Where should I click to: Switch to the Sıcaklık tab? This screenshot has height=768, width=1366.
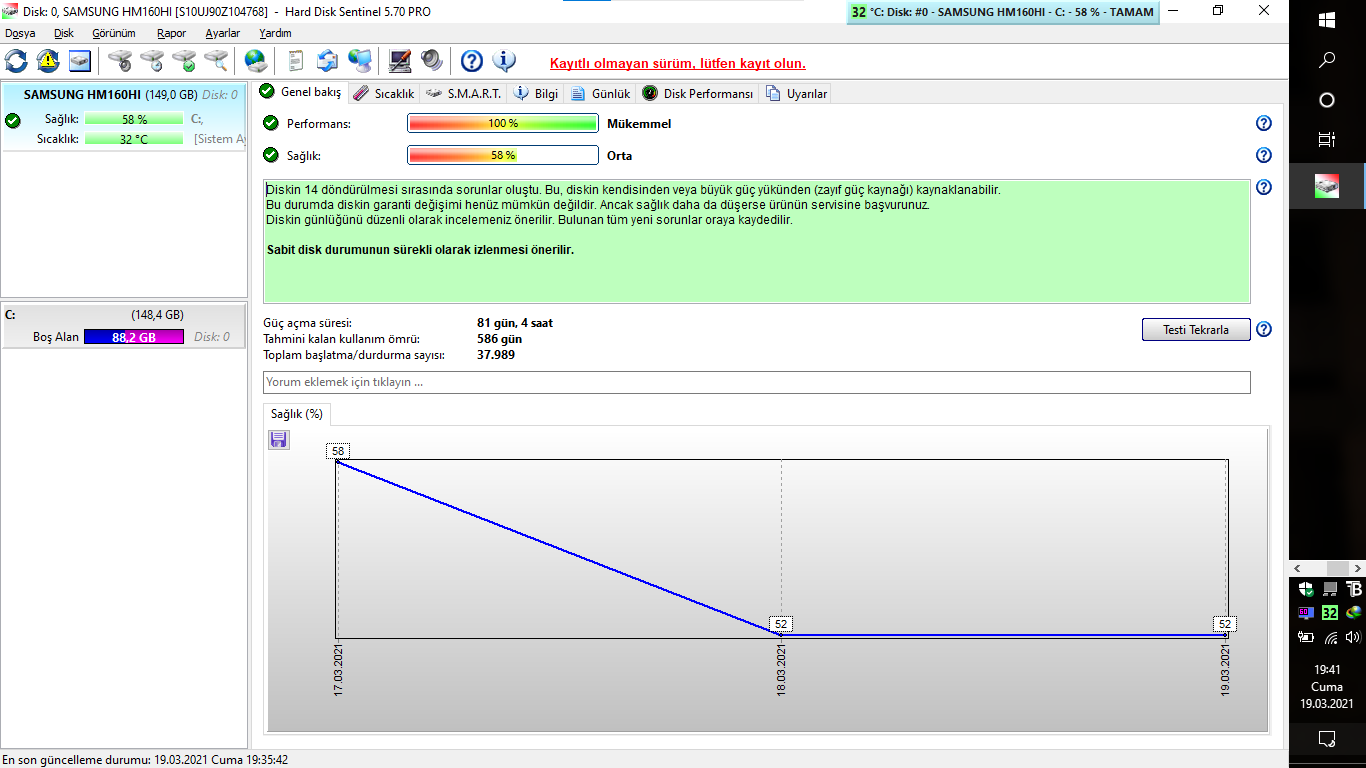point(383,93)
